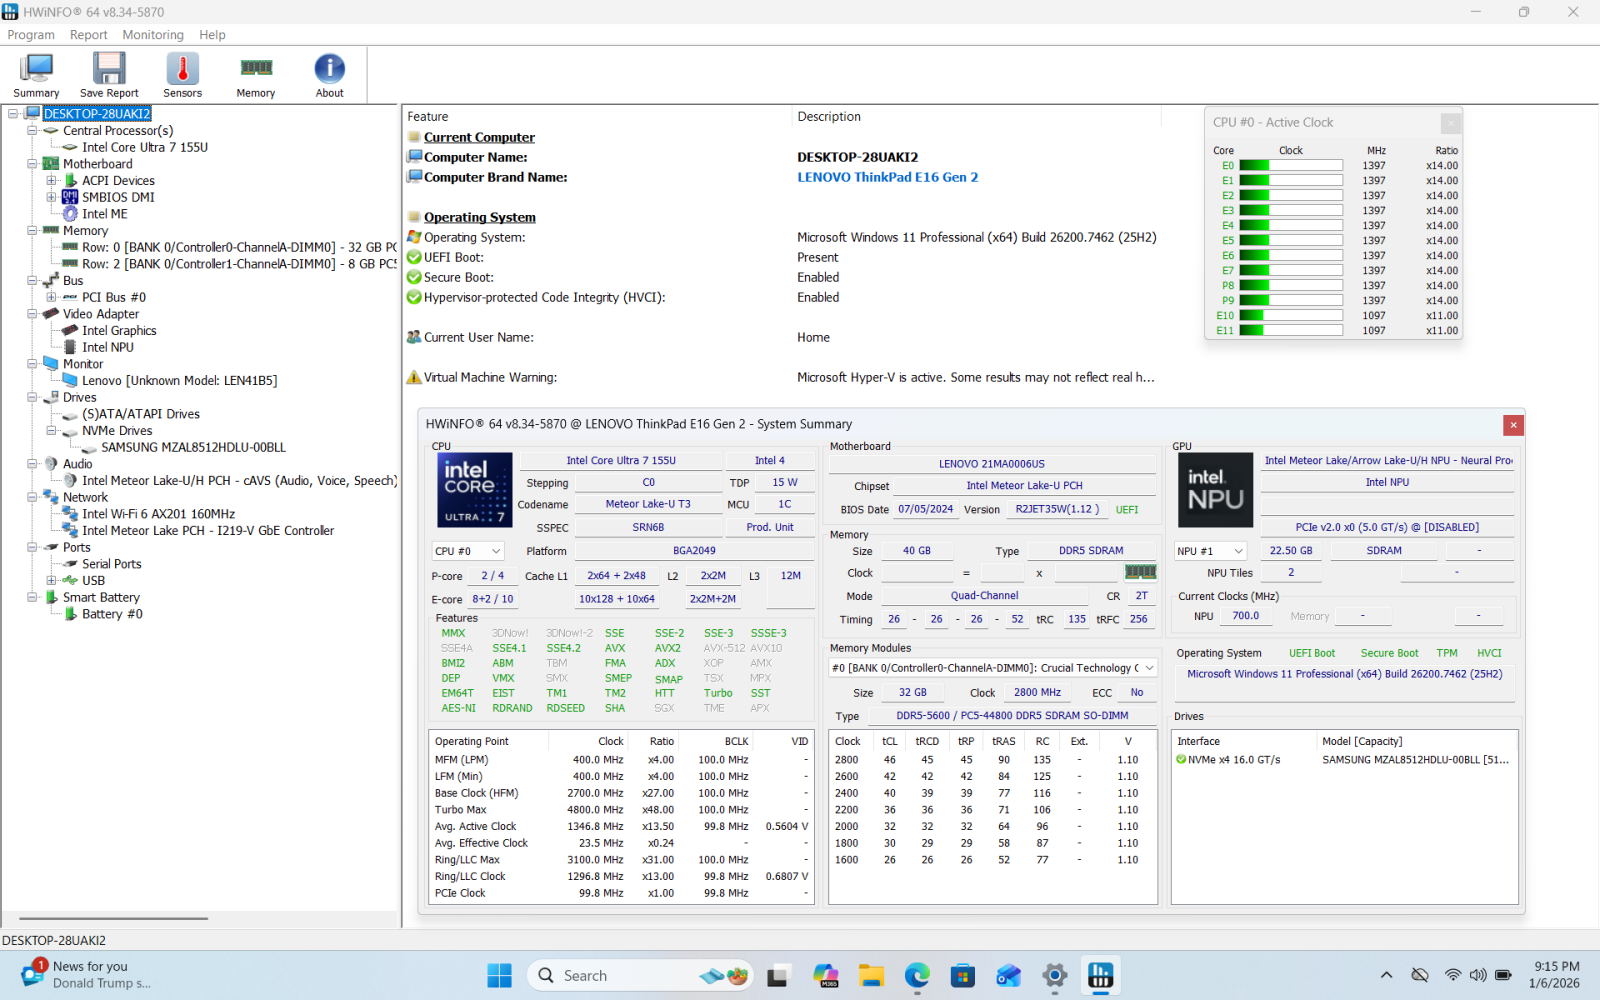Close the CPU #0 Active Clock panel
The image size is (1600, 1000).
1451,123
